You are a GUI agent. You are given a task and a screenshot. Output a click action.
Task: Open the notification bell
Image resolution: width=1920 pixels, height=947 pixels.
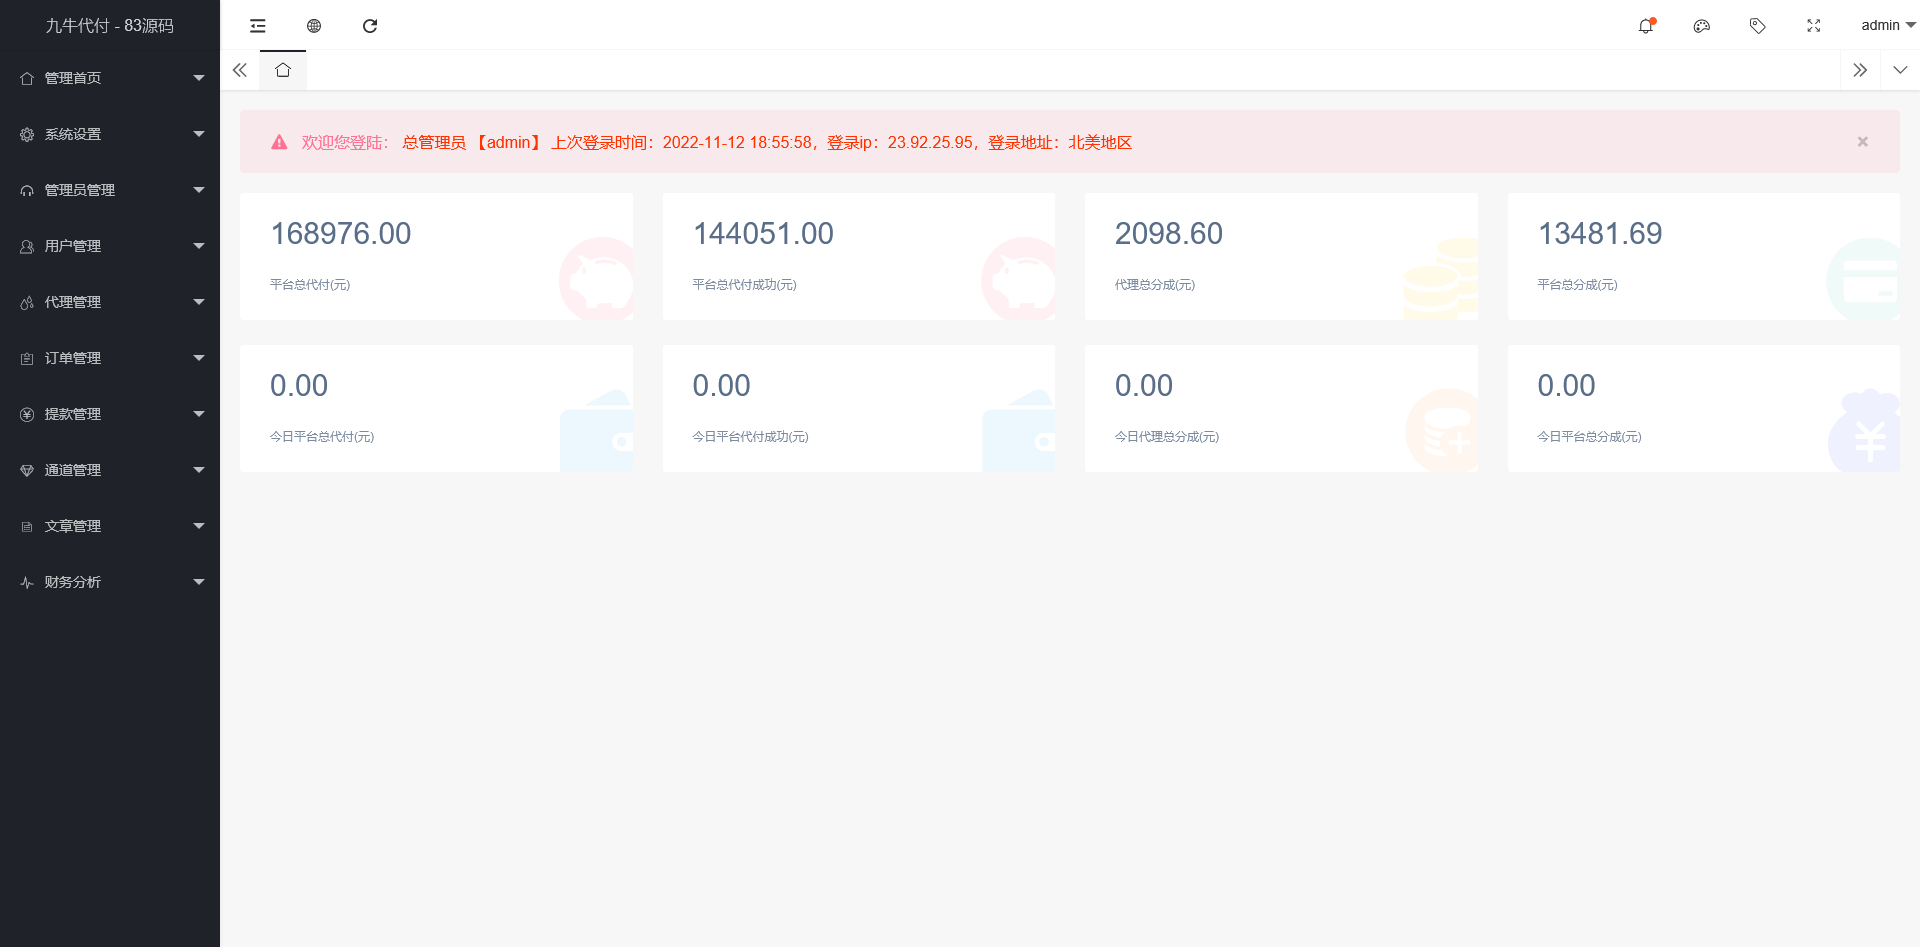pyautogui.click(x=1645, y=26)
